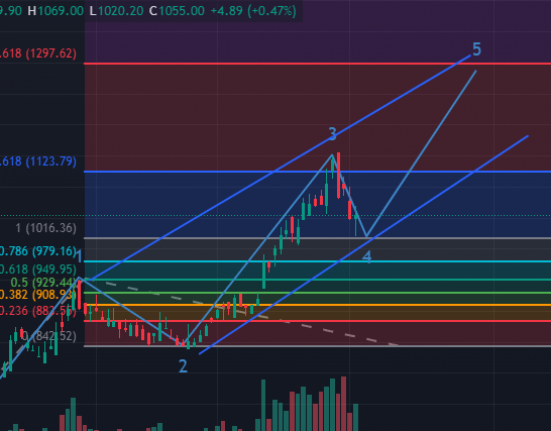Click the price change +4.89 (+0.47%)
This screenshot has width=551, height=431.
[x=253, y=11]
